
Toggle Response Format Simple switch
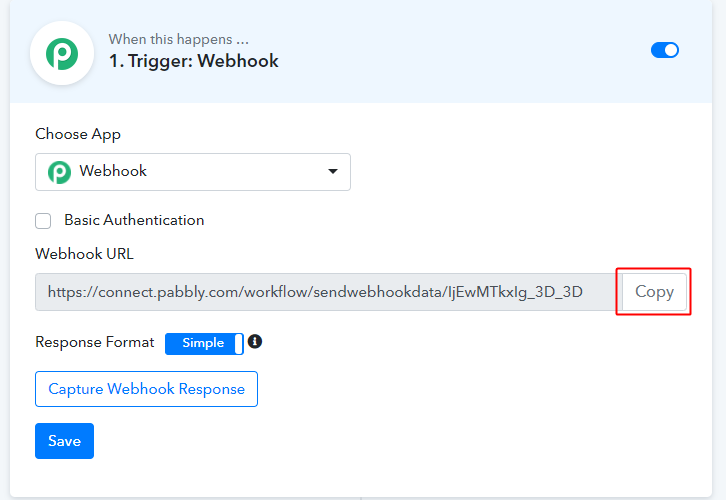tap(204, 344)
